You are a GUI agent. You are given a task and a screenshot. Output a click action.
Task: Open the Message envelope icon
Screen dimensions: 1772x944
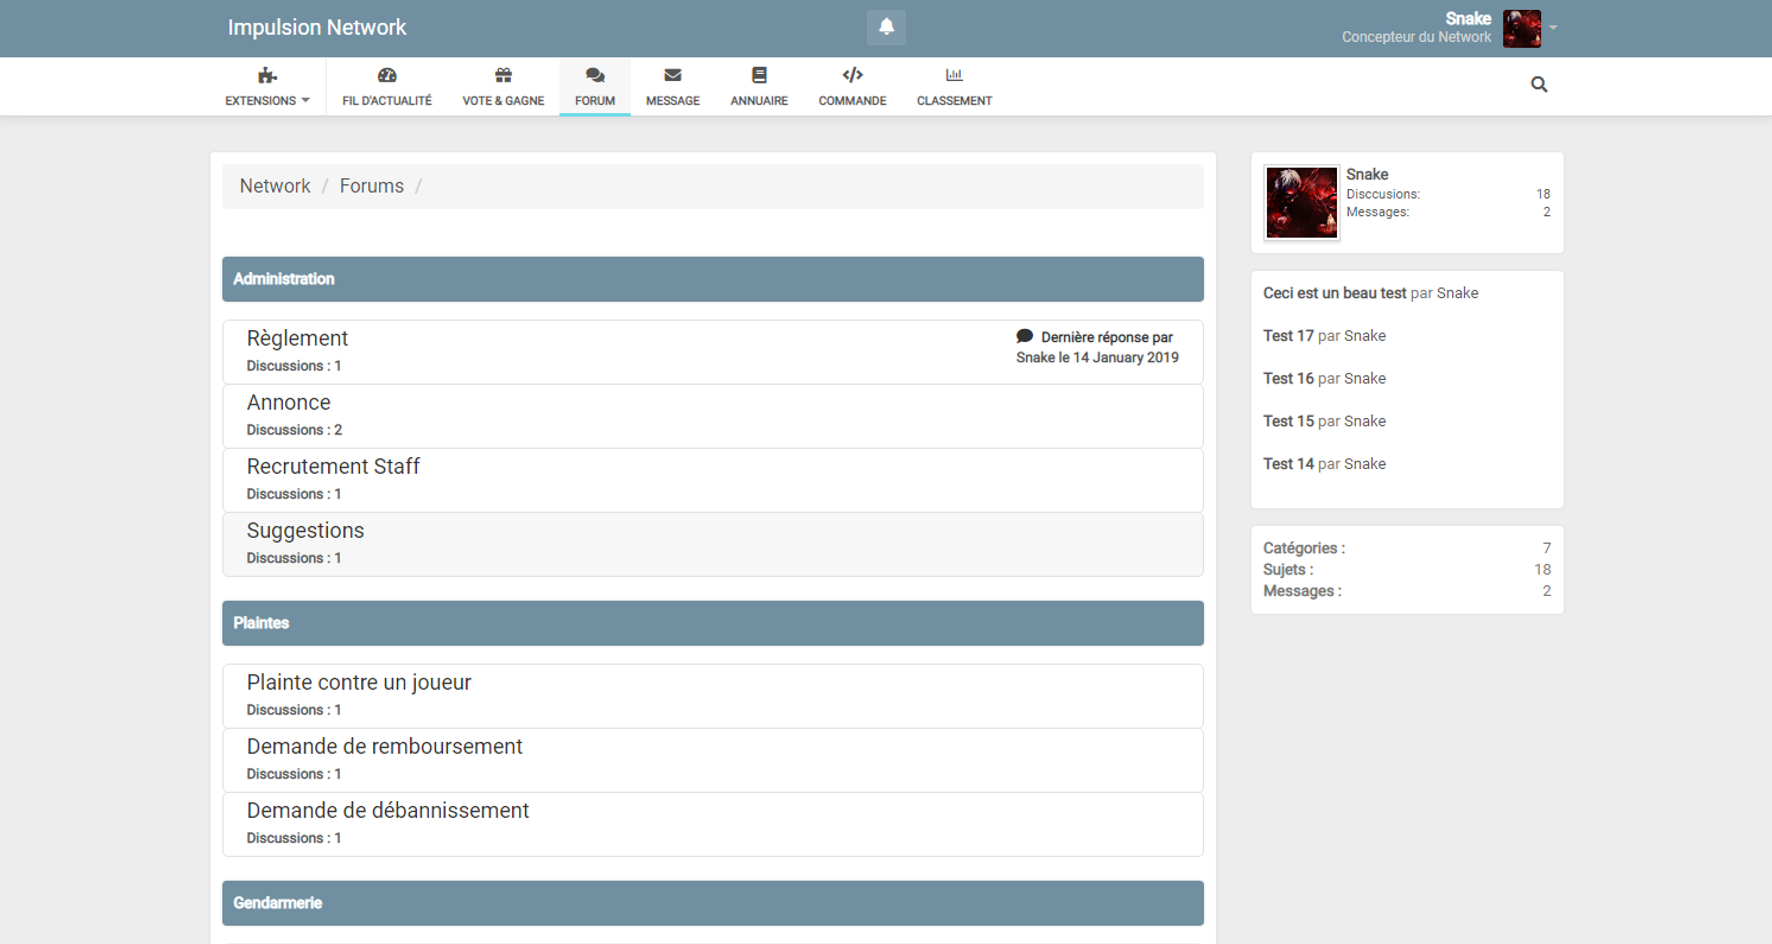click(672, 76)
